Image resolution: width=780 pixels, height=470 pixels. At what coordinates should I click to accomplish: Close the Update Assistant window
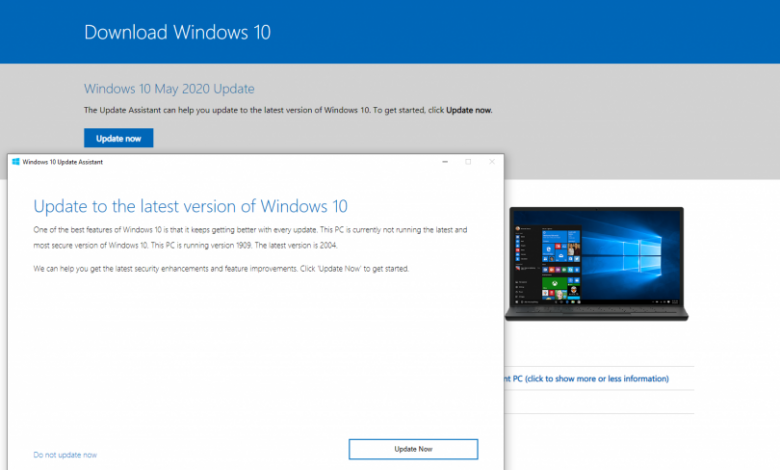[492, 162]
